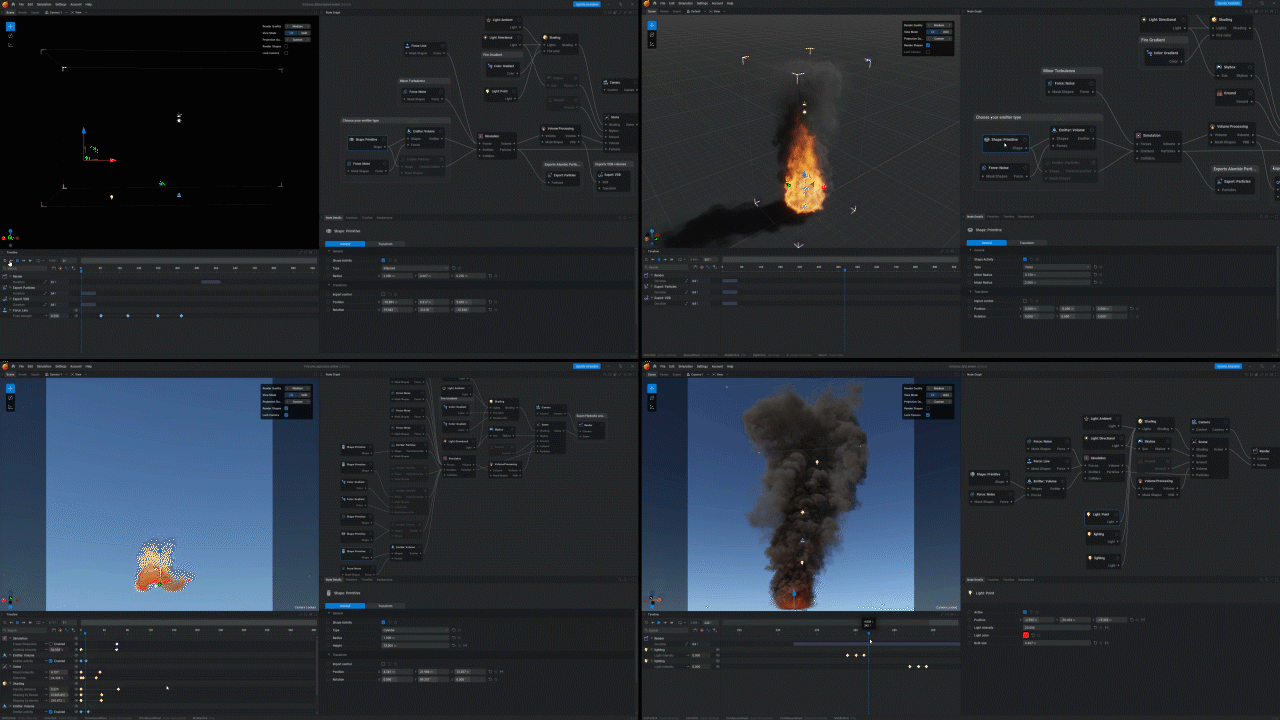Switch to Transform tab in the black-viewport window
Viewport: 1280px width, 720px height.
(x=385, y=244)
